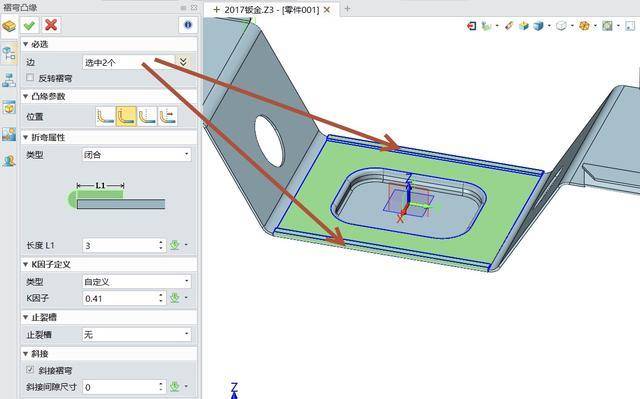Click the colored section box toolbar icon
640x399 pixels.
524,26
